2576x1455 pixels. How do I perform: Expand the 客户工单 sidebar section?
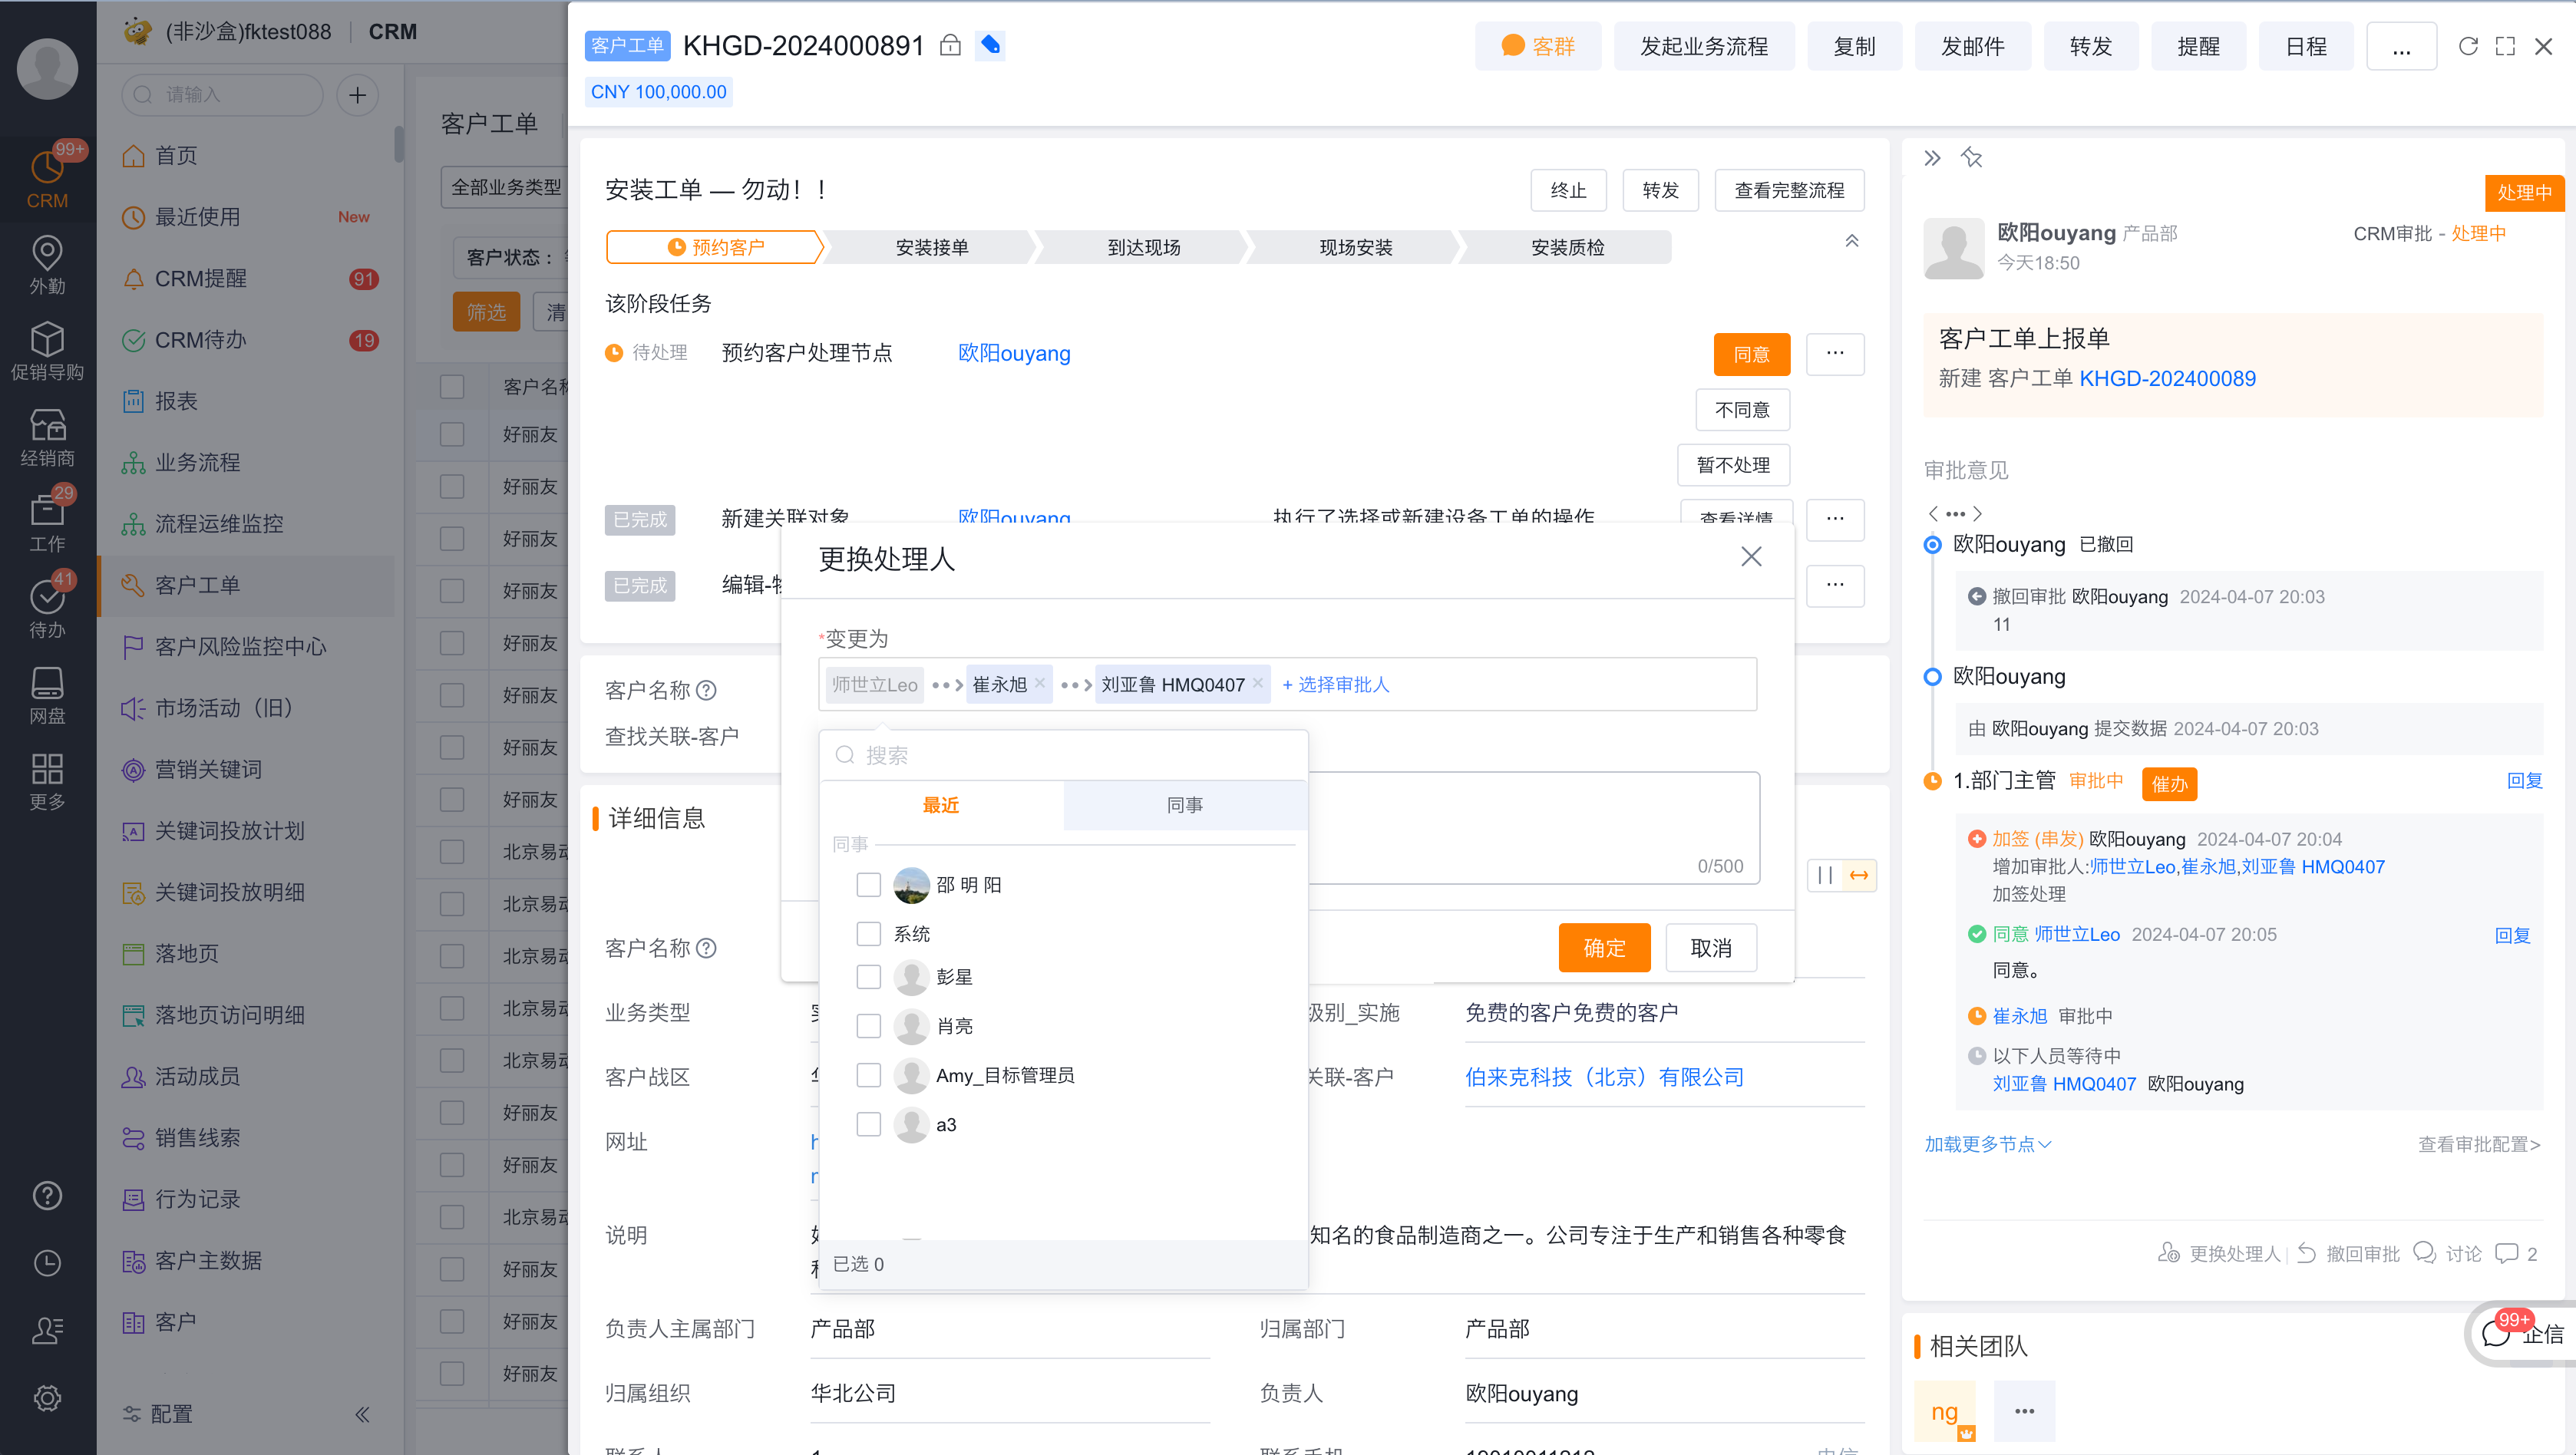tap(248, 586)
